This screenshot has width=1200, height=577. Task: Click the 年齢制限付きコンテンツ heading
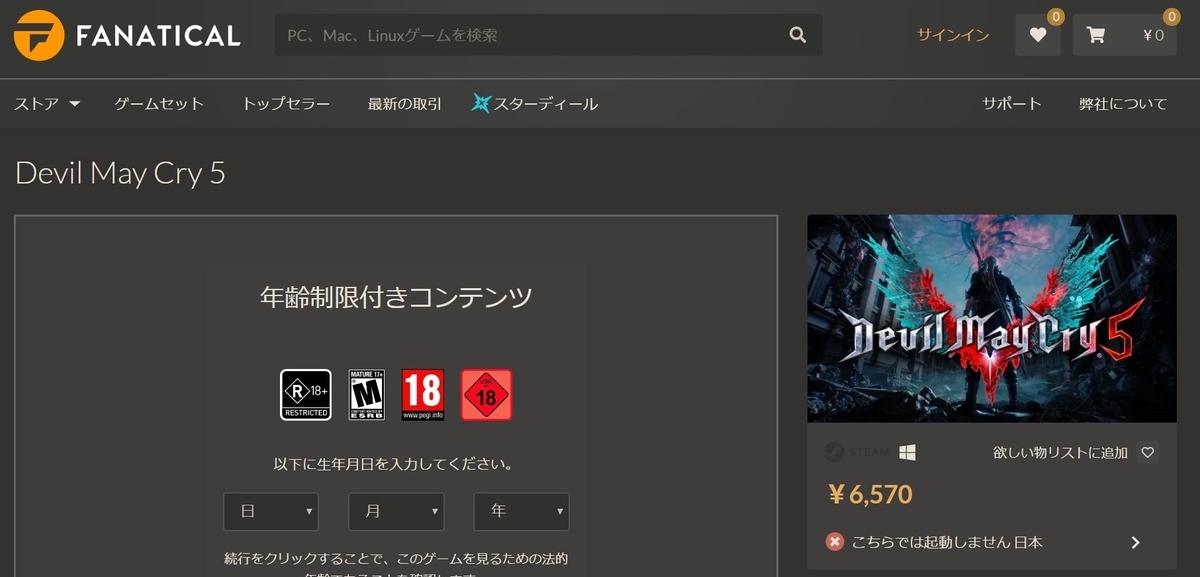pos(396,296)
